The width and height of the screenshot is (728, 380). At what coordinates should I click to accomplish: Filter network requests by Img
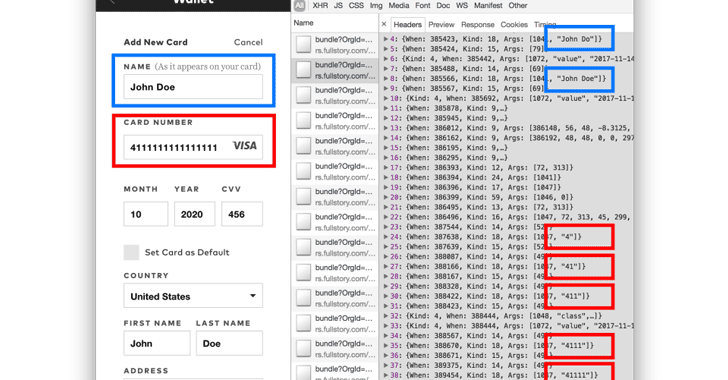click(376, 6)
